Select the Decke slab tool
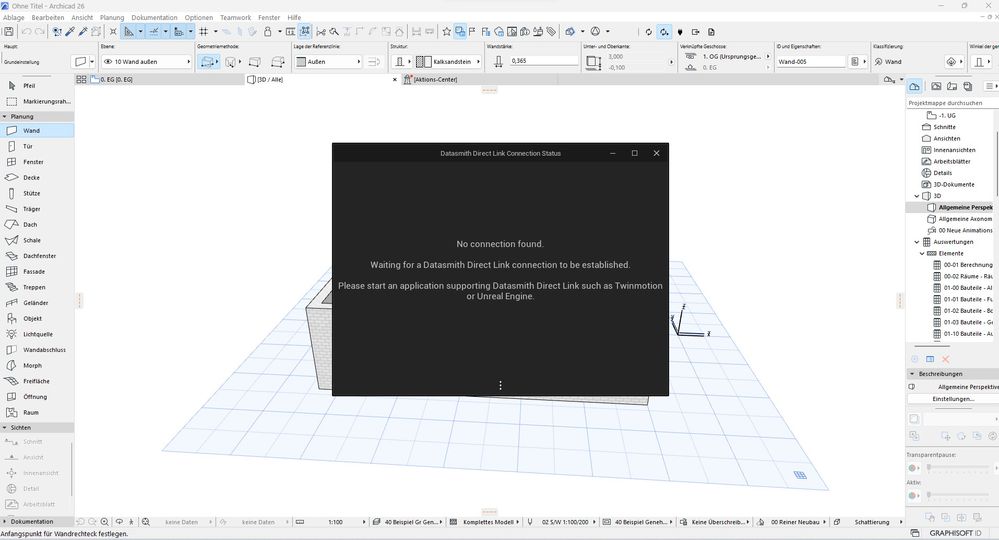Viewport: 999px width, 540px height. [x=37, y=178]
